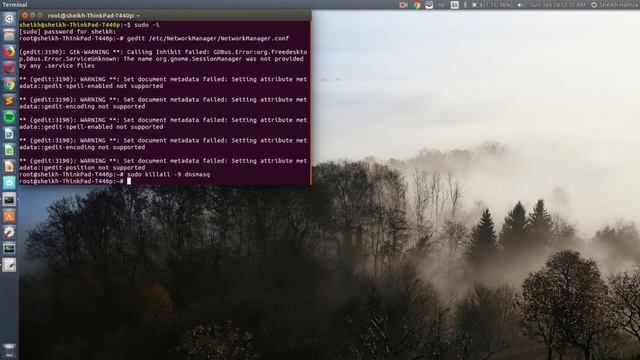
Task: Open LibreOffice Impress from the launcher
Action: pos(9,166)
